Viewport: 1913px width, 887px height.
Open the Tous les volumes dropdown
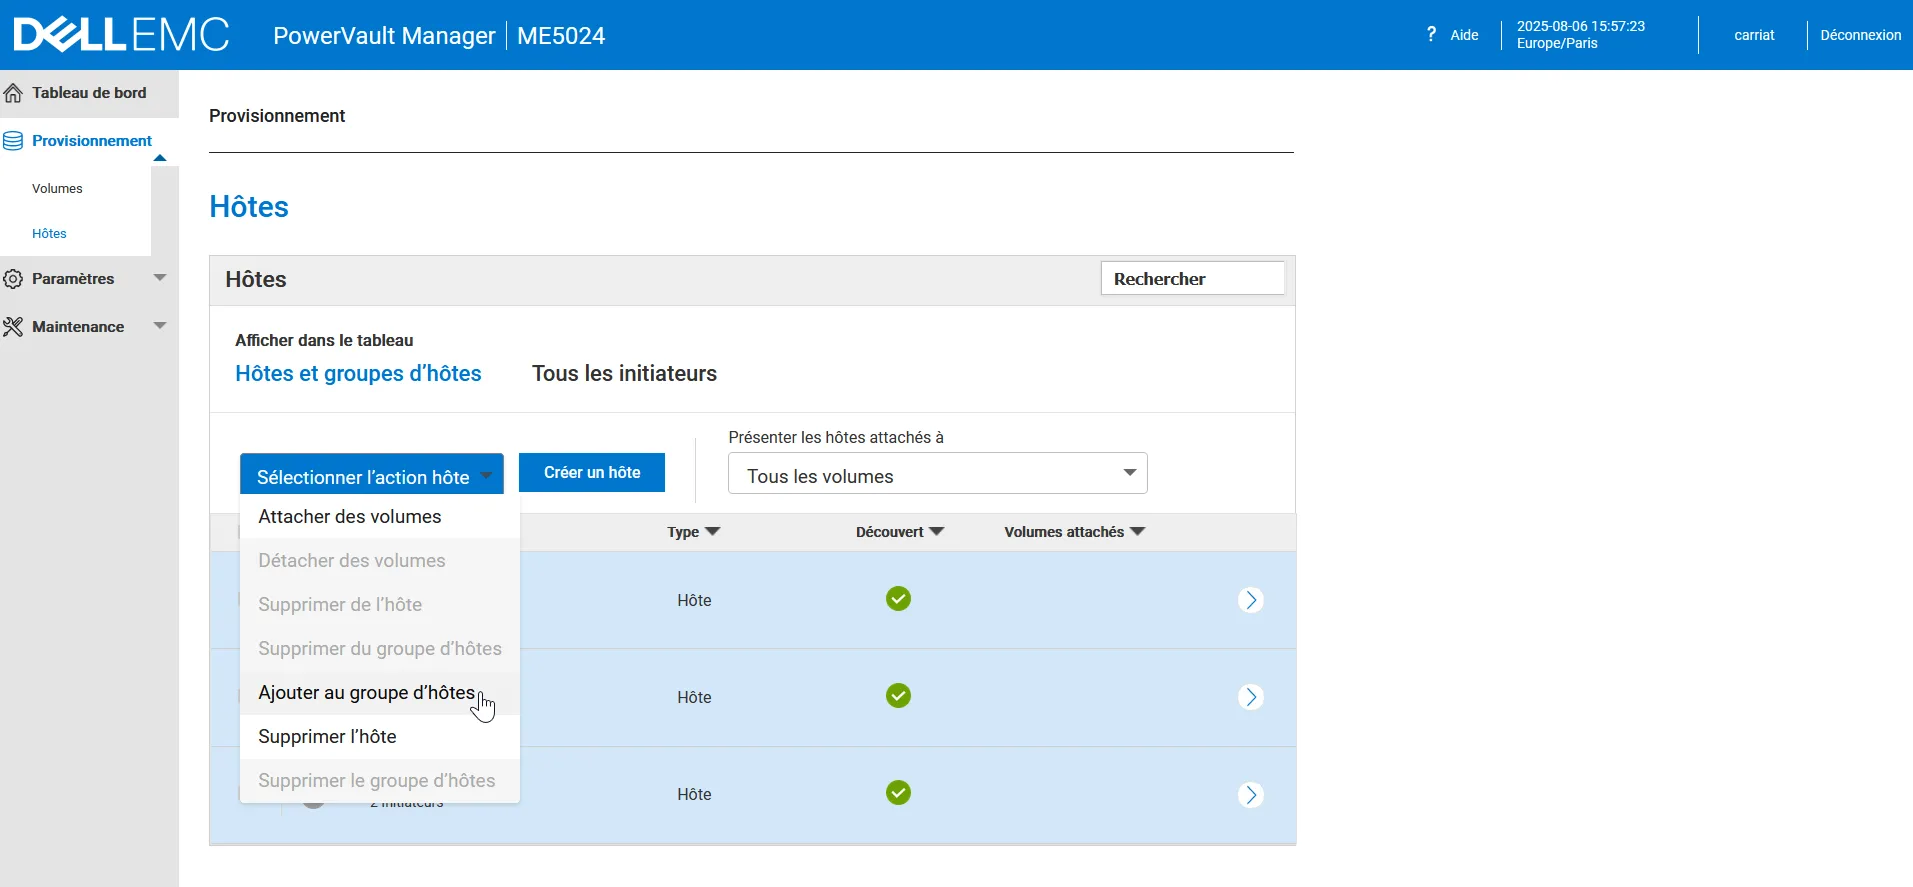click(937, 474)
